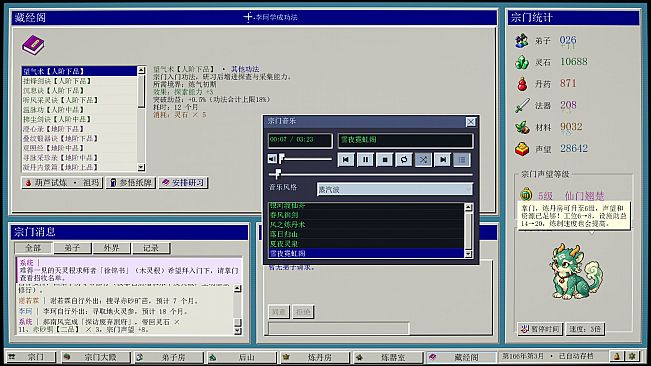Click the 弟子 disciples icon in stats
651x366 pixels.
522,41
